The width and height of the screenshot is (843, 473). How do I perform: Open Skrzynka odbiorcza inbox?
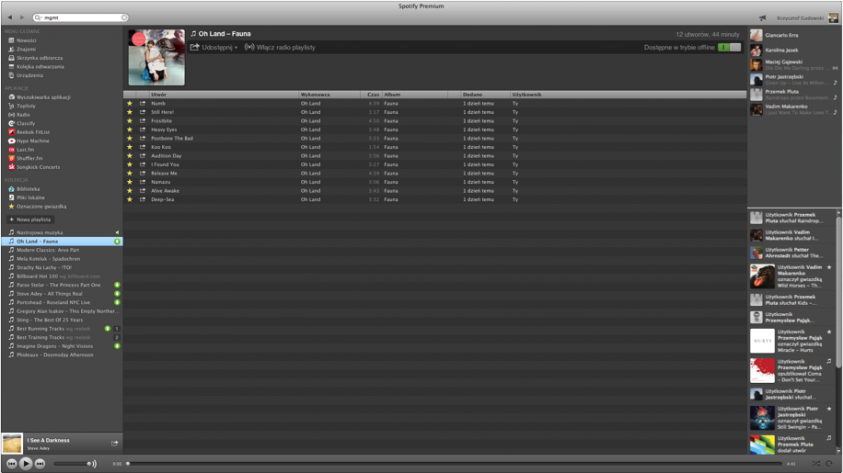(x=39, y=58)
